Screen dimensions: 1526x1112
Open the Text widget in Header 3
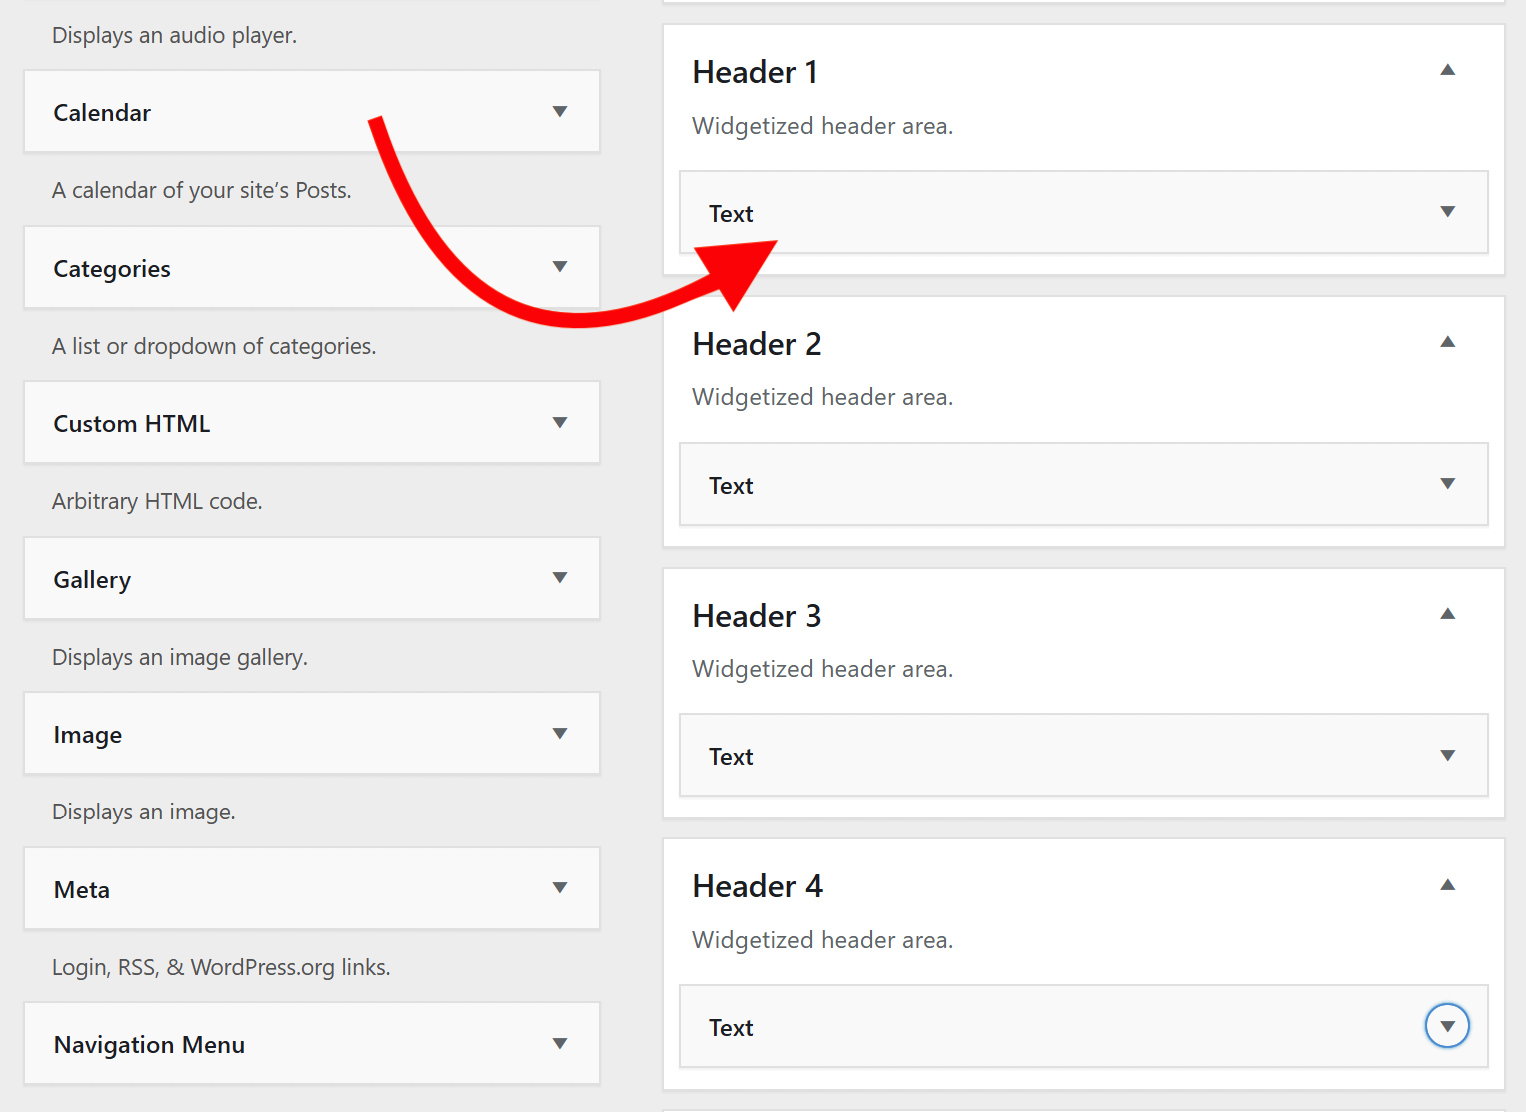(1447, 755)
